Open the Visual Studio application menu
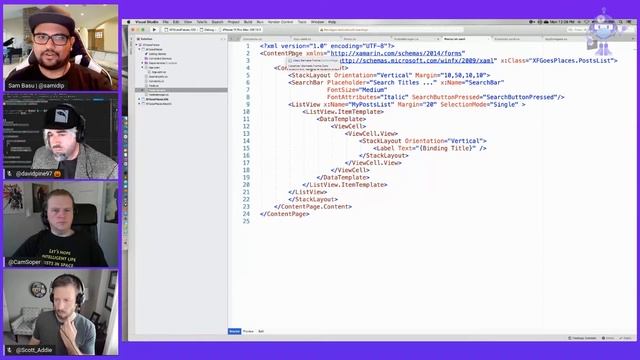Viewport: 640px width, 360px height. 147,22
